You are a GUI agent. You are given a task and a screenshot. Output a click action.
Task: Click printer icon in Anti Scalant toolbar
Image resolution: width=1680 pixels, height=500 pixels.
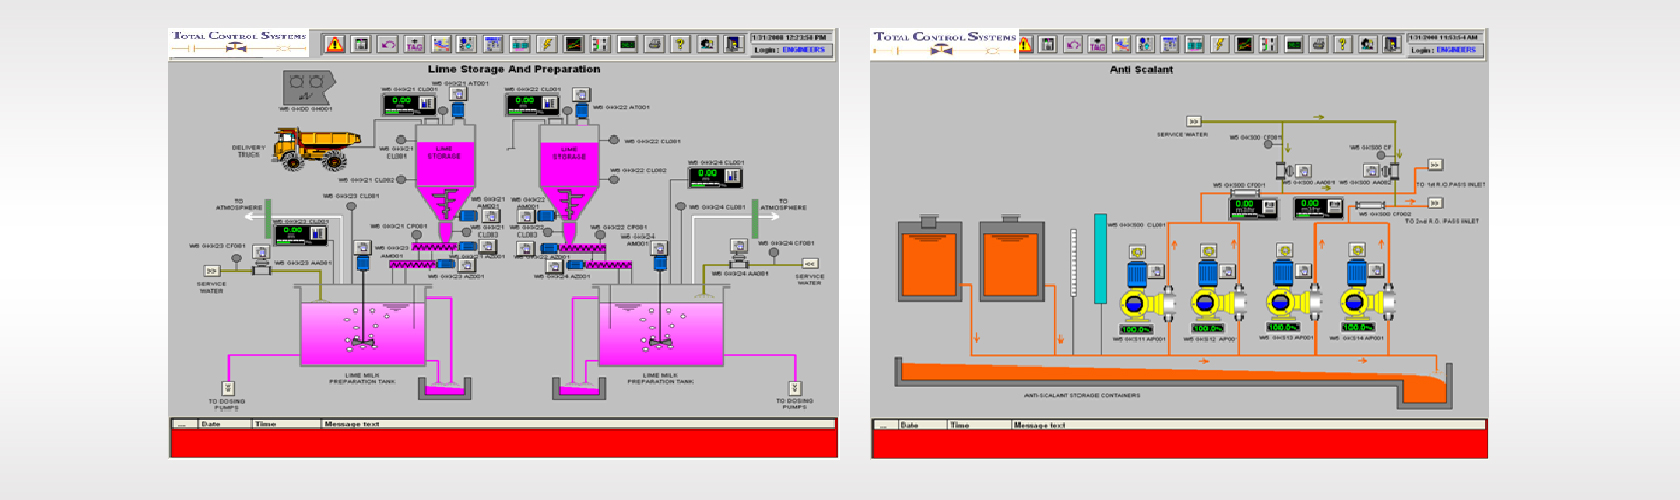1318,44
